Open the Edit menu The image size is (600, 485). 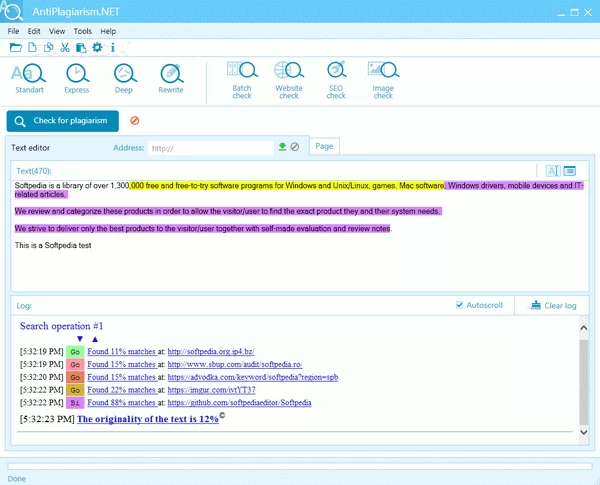pos(34,31)
